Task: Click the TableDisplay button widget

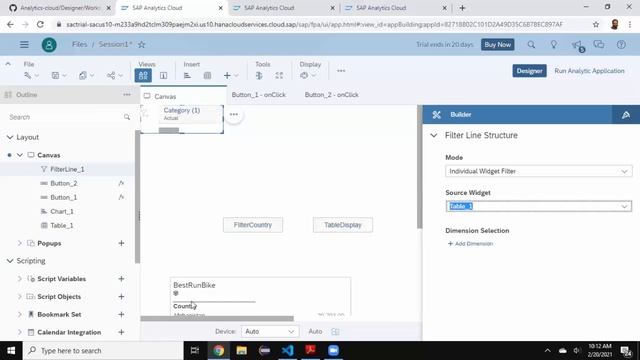Action: (x=343, y=225)
